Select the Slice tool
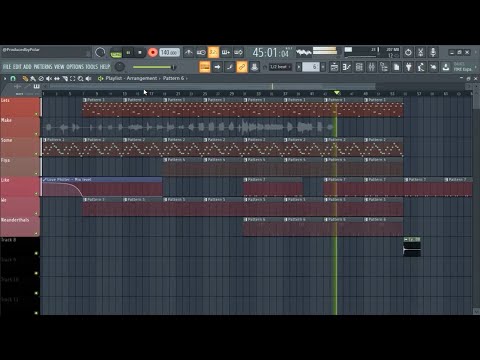The image size is (480, 360). coord(65,79)
